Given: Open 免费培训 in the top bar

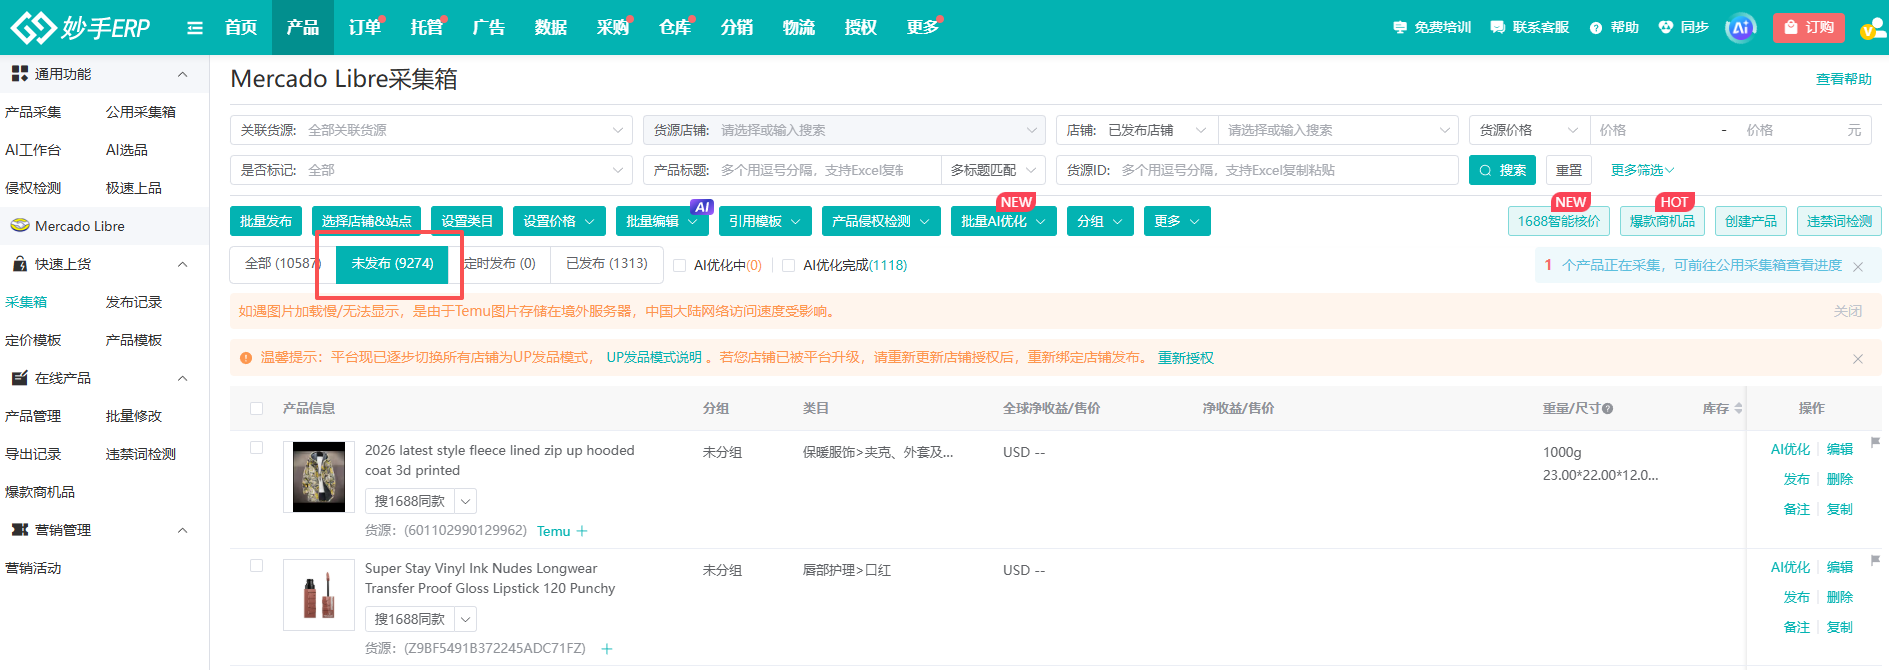Looking at the screenshot, I should pos(1432,27).
